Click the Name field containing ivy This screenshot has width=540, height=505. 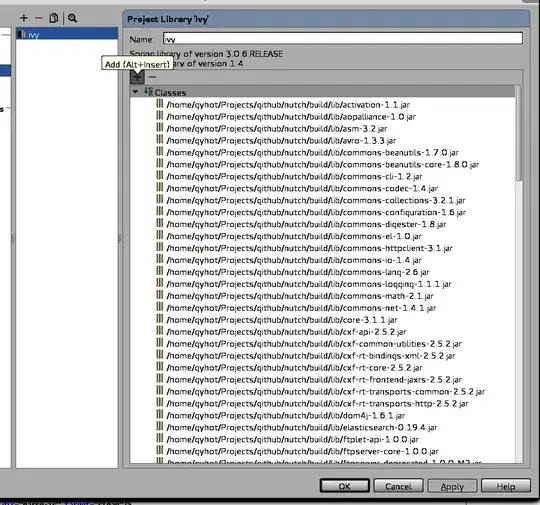343,39
